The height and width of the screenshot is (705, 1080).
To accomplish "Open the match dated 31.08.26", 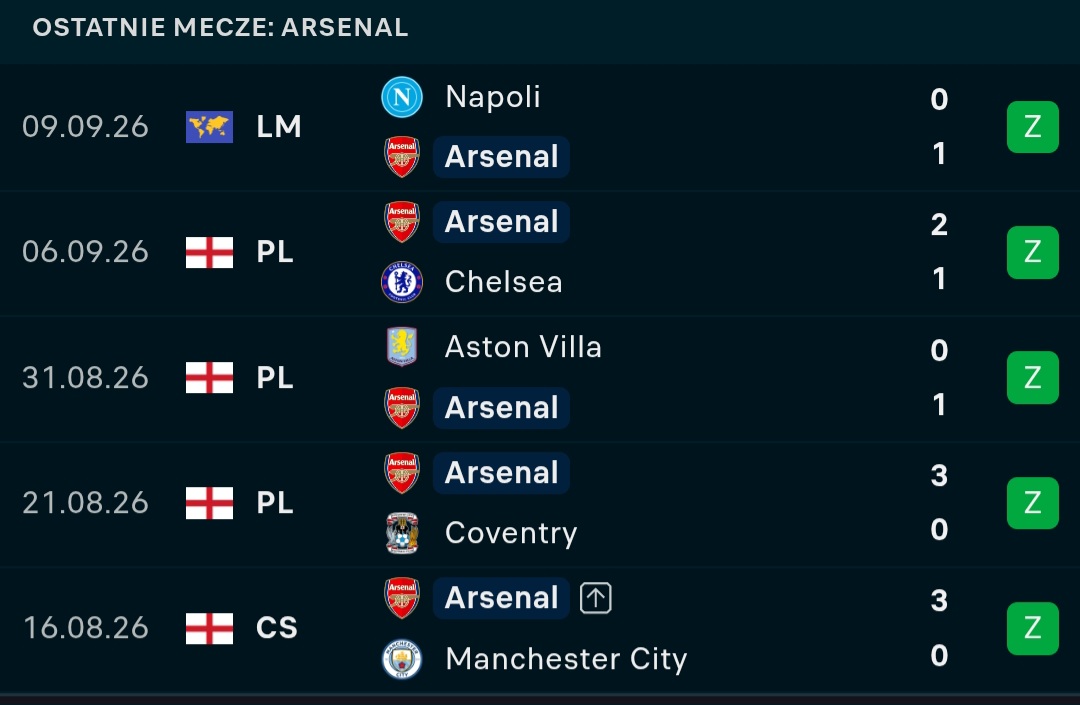I will point(540,378).
